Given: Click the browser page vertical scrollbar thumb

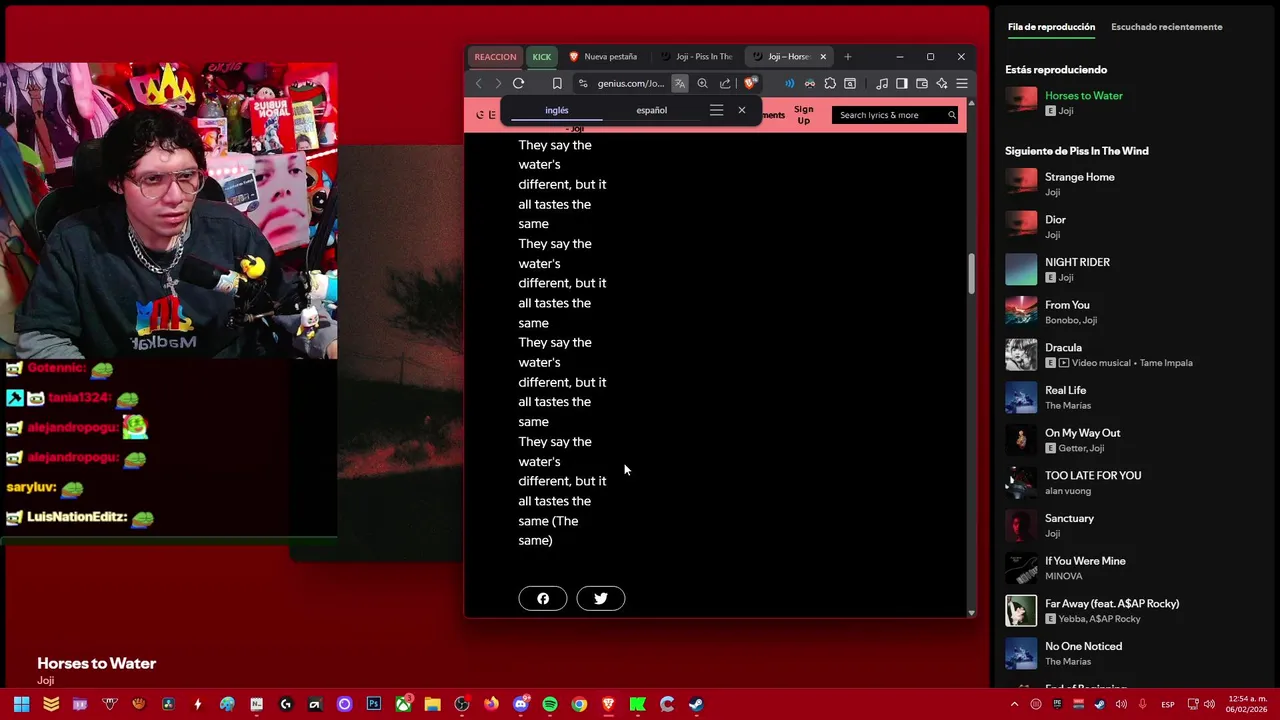Looking at the screenshot, I should click(x=971, y=273).
